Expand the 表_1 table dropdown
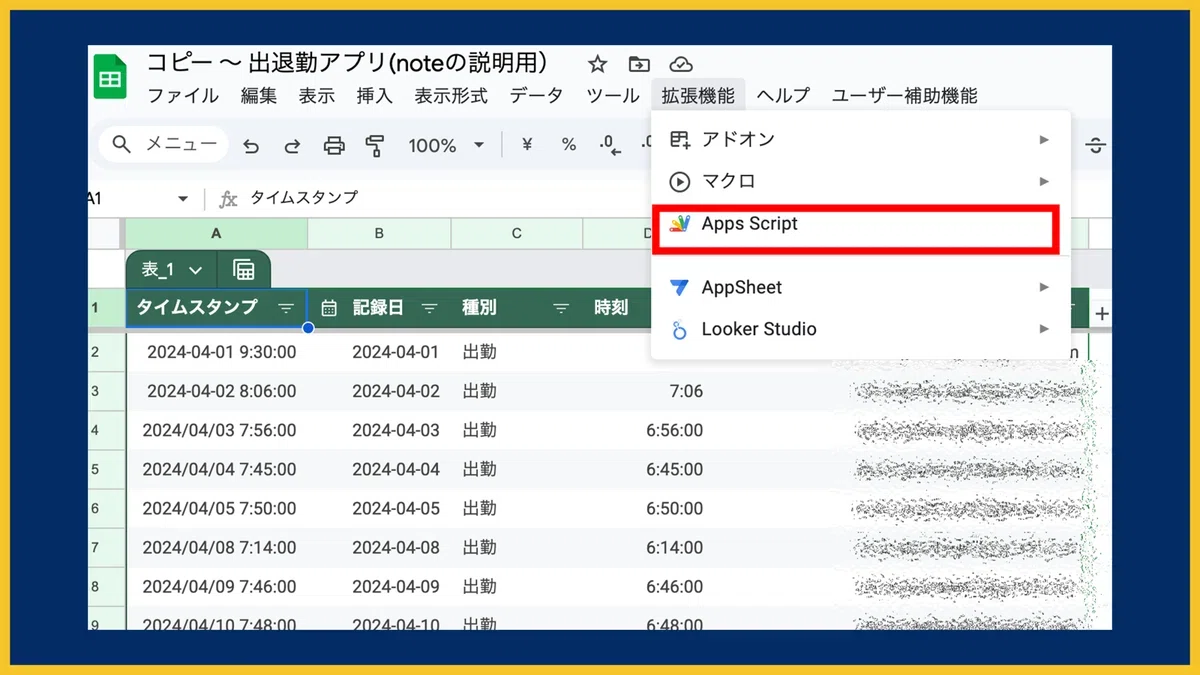 pyautogui.click(x=196, y=270)
